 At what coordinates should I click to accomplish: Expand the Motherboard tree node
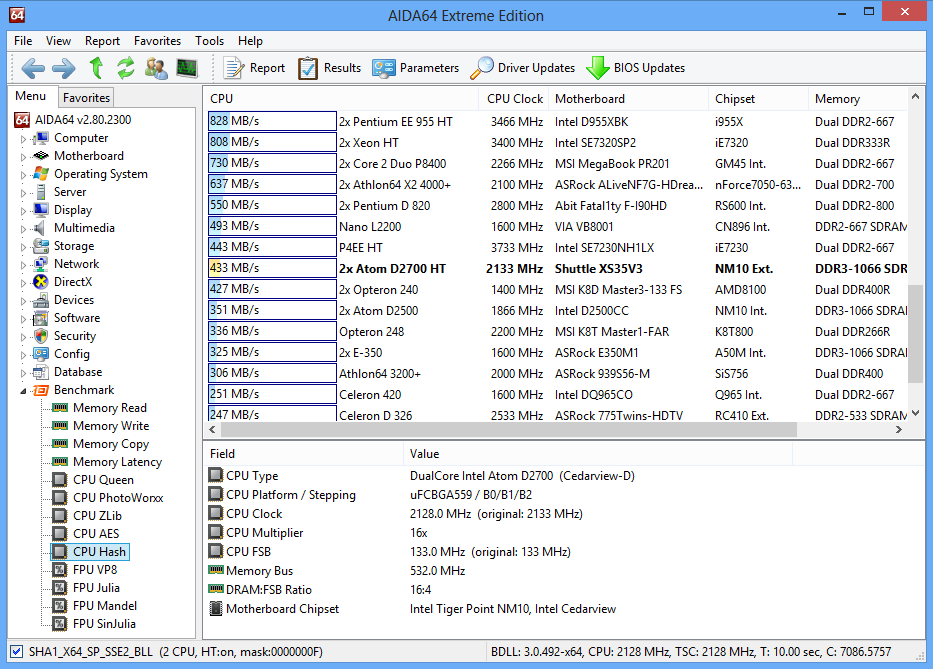[x=23, y=157]
